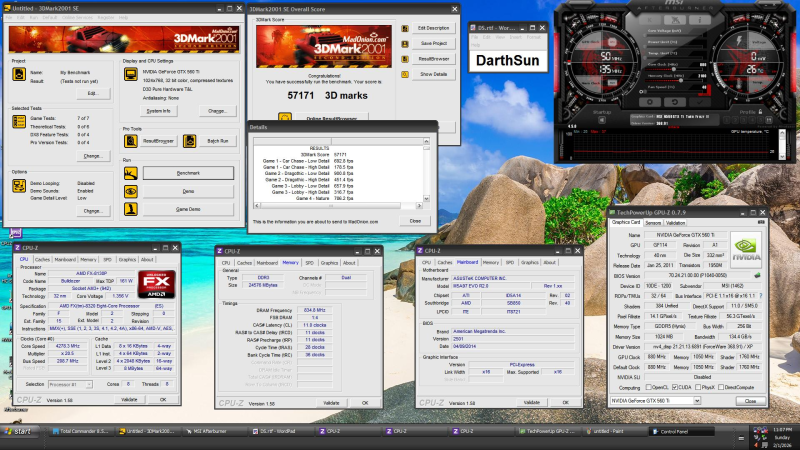The width and height of the screenshot is (800, 450).
Task: Click Validate in the Memory CPU-Z window
Action: pyautogui.click(x=331, y=403)
